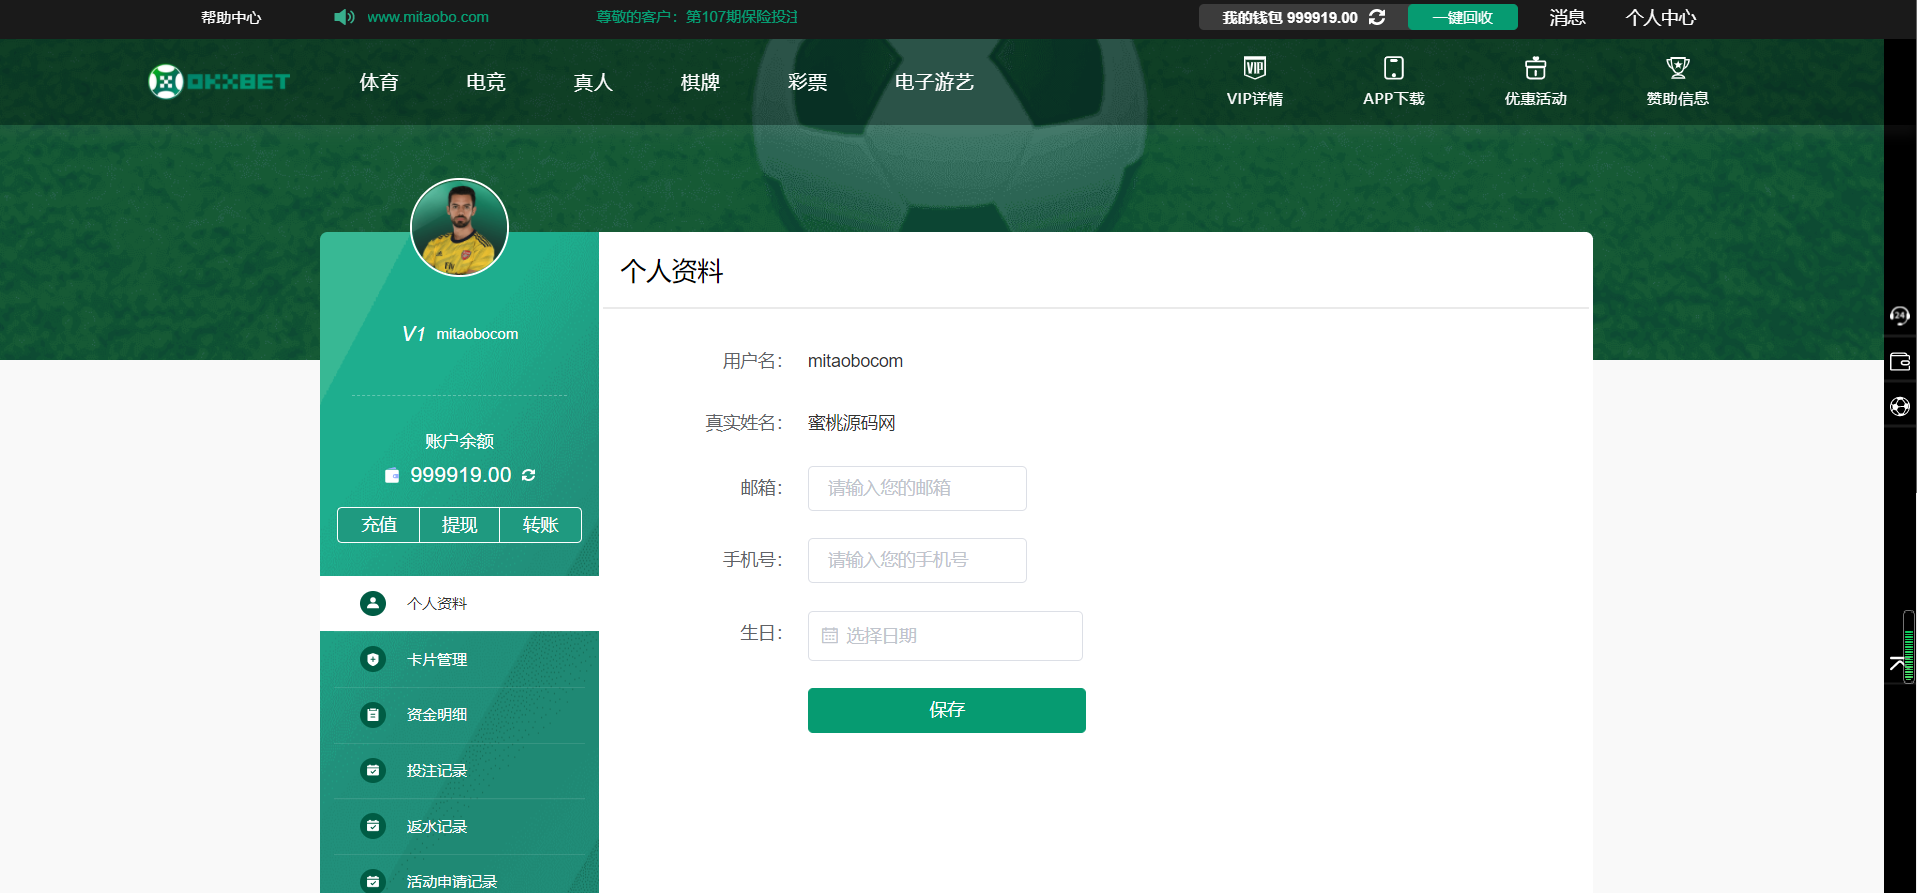Open the 优惠活动 gift icon
The image size is (1917, 893).
tap(1535, 68)
